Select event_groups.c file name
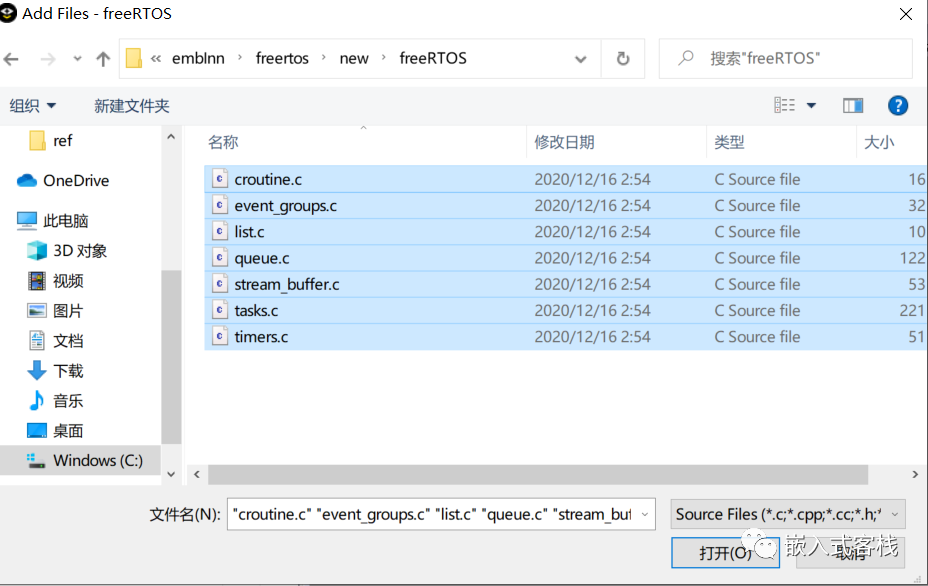 [x=285, y=205]
